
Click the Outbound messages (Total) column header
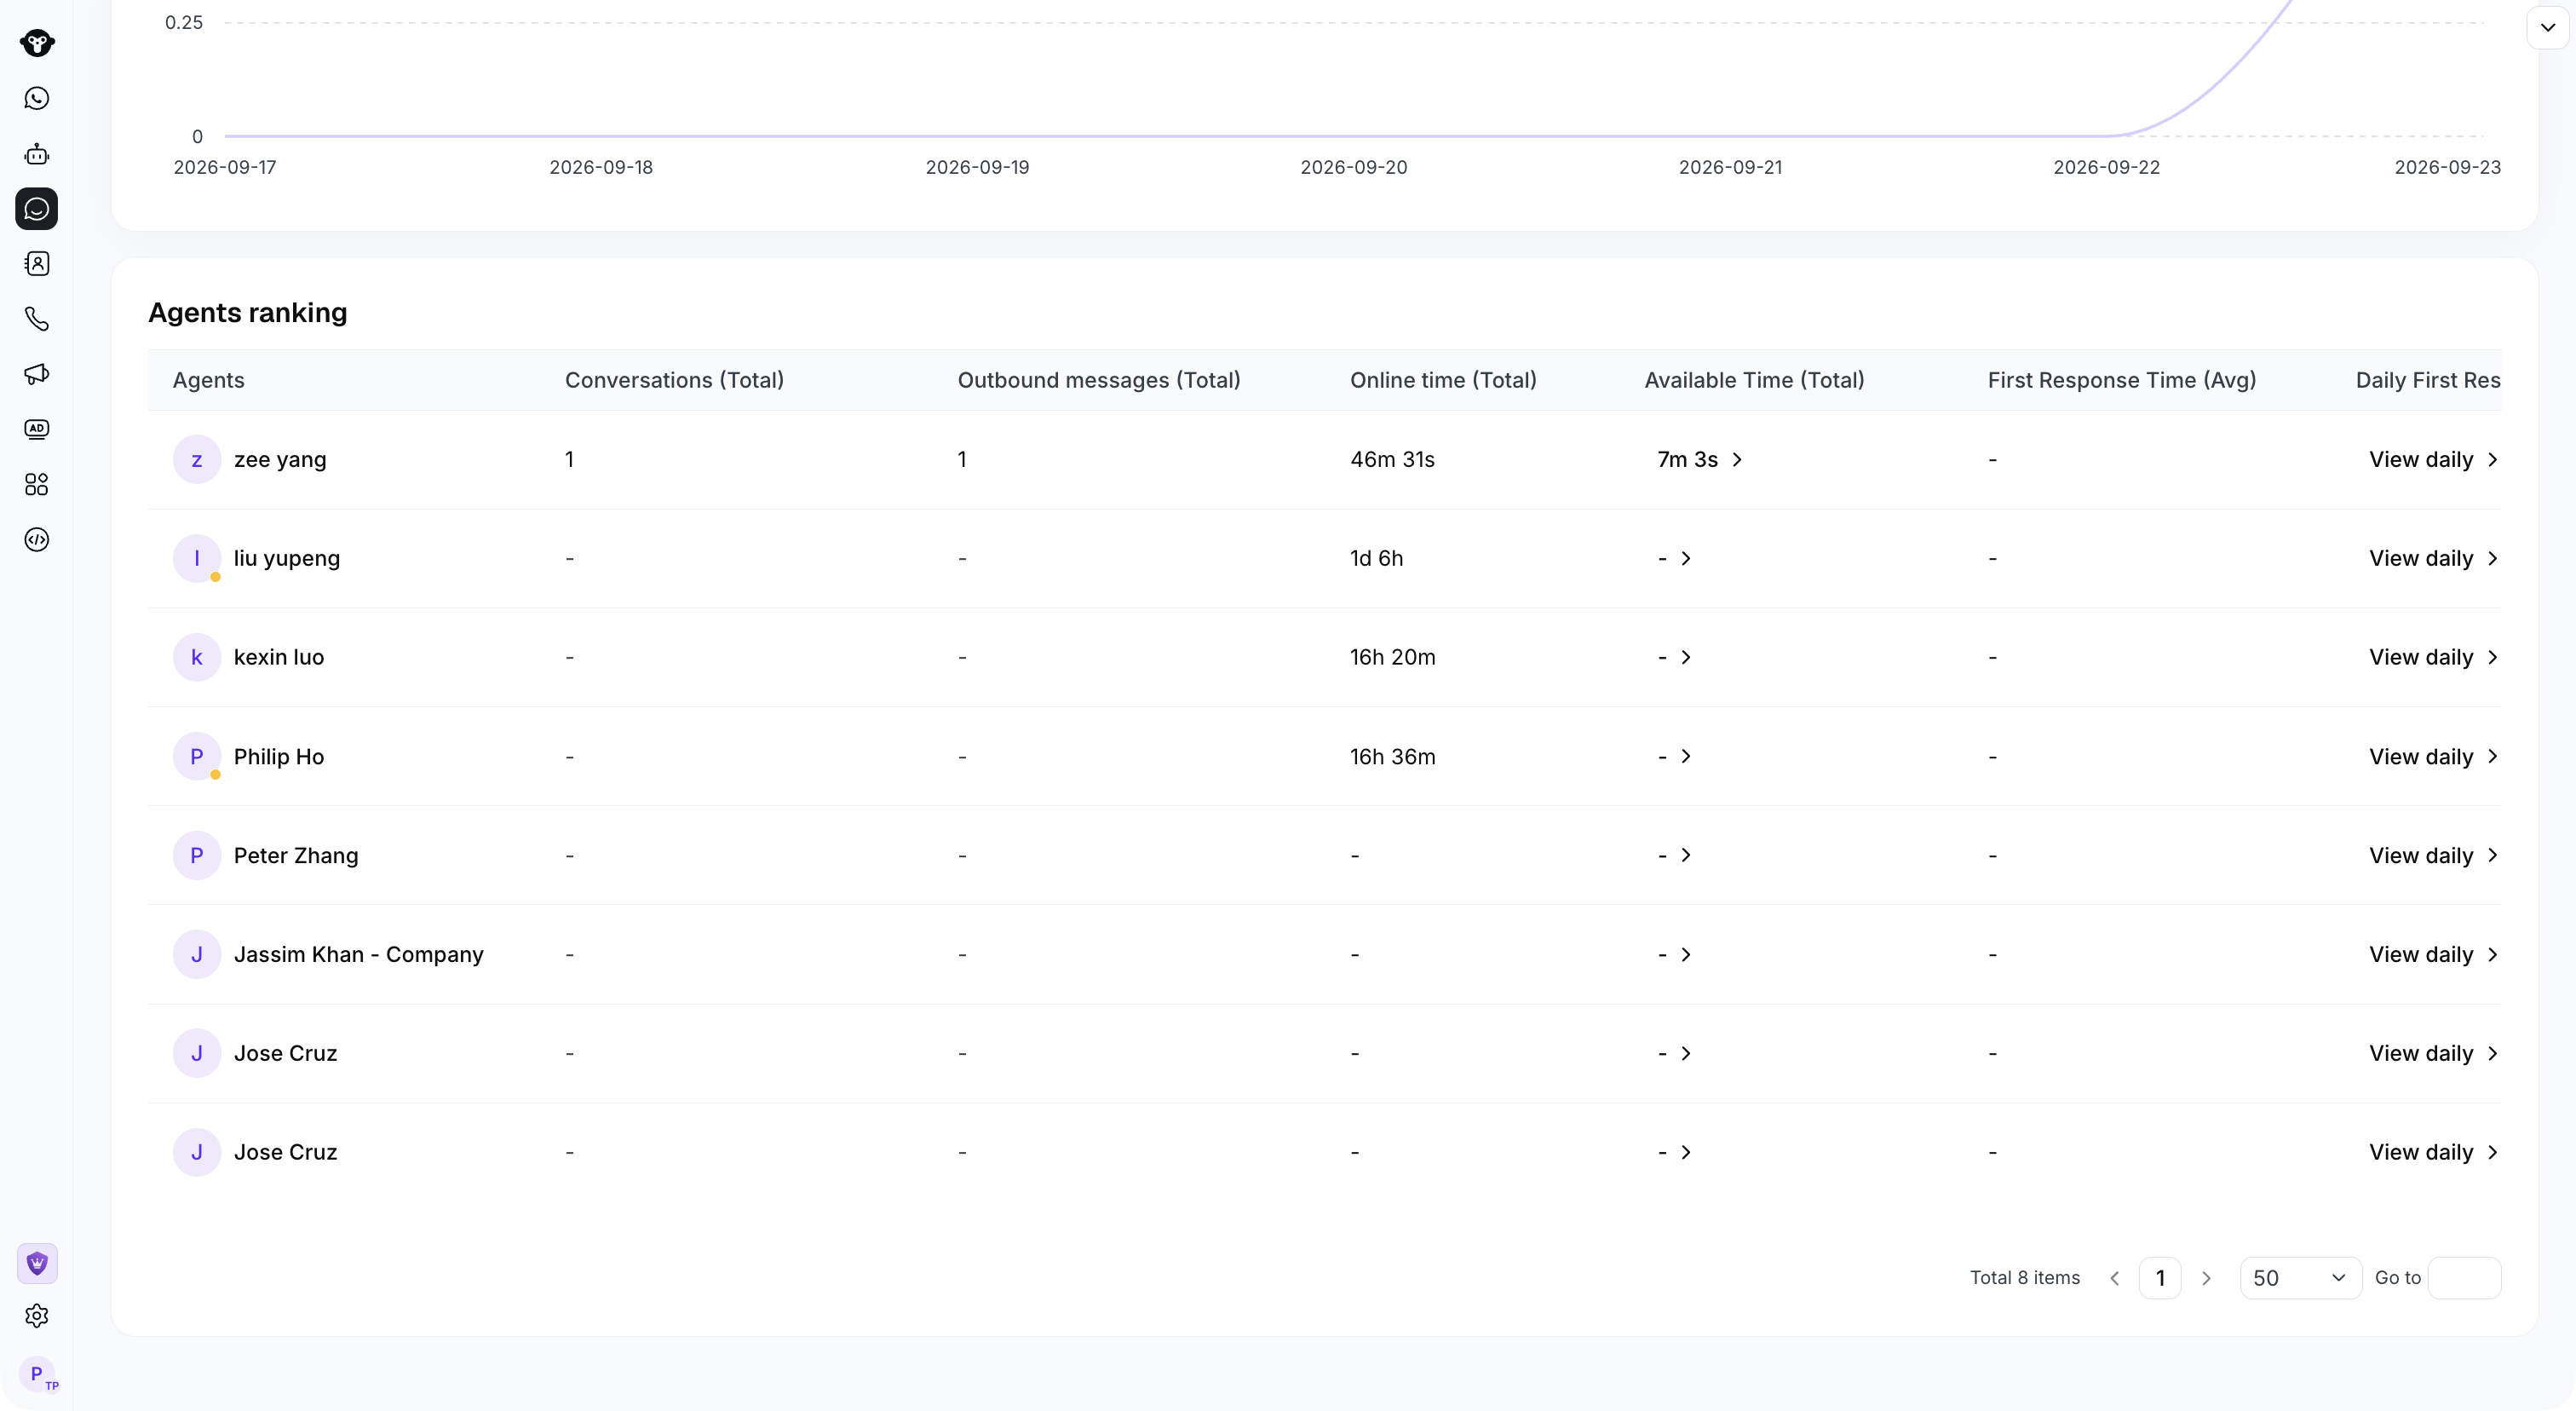[x=1099, y=380]
